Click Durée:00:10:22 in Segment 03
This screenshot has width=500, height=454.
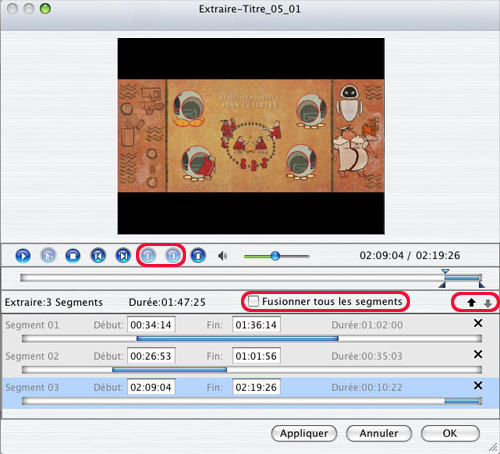[367, 387]
